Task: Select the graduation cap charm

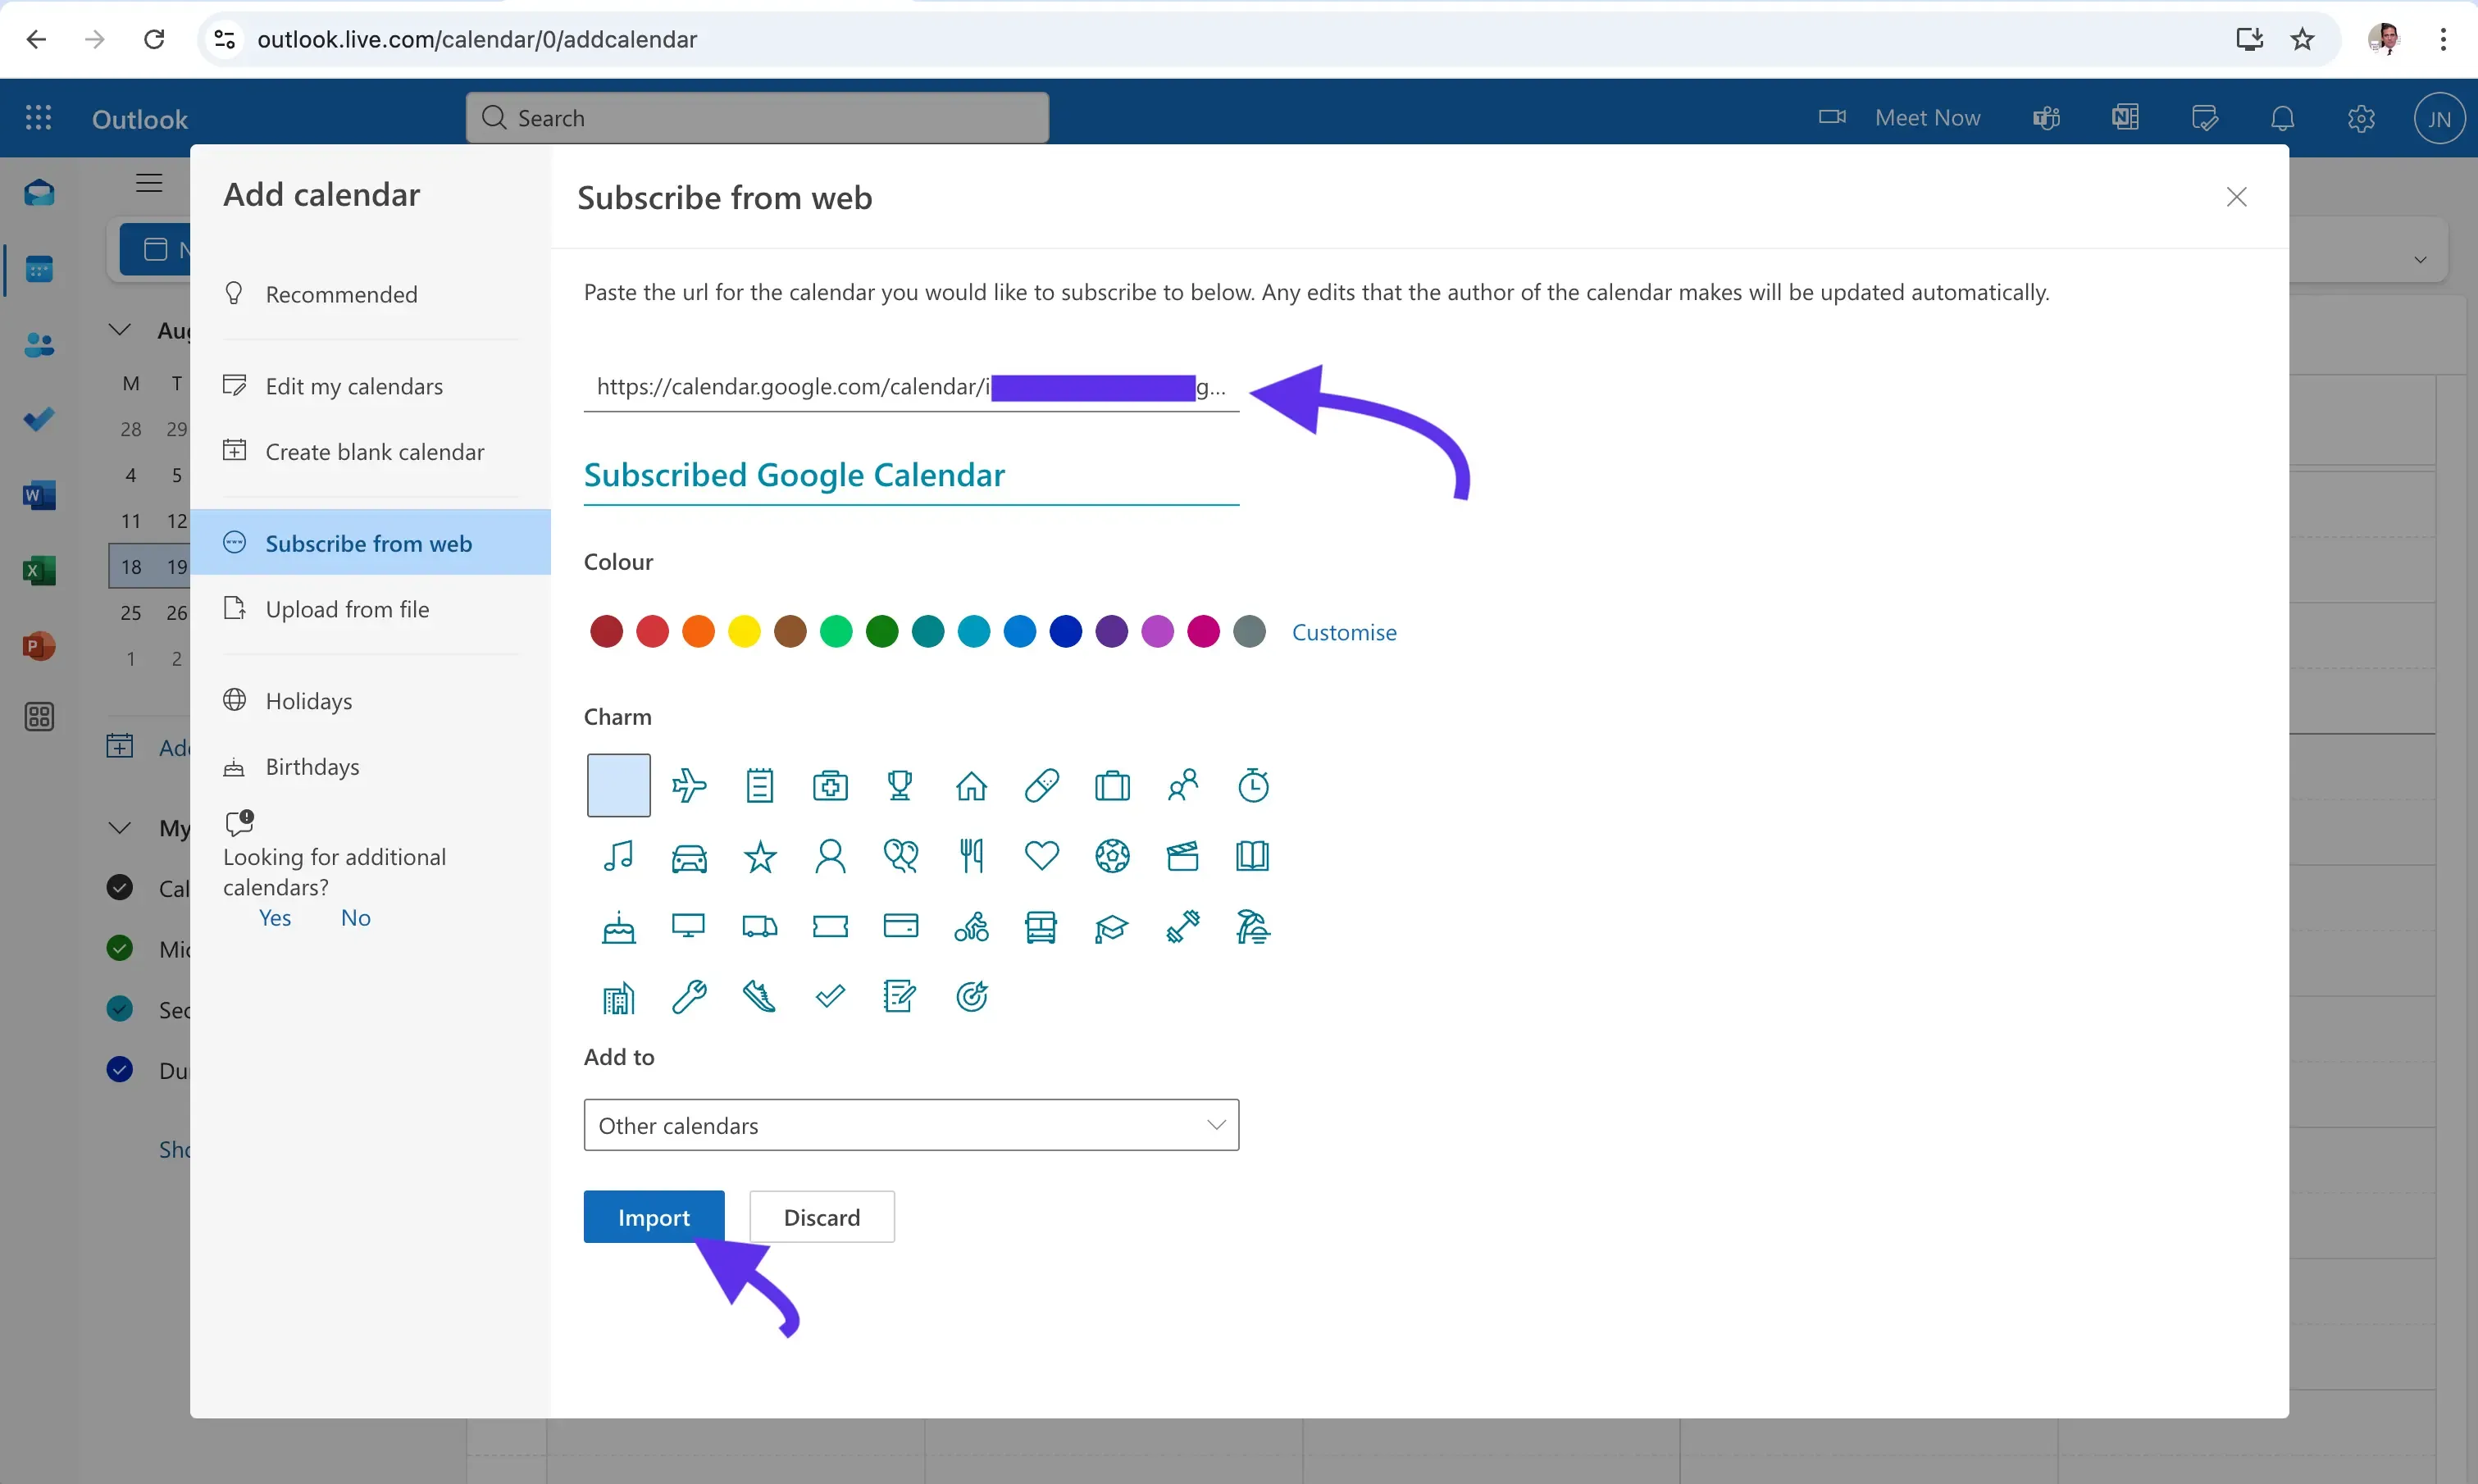Action: click(1112, 927)
